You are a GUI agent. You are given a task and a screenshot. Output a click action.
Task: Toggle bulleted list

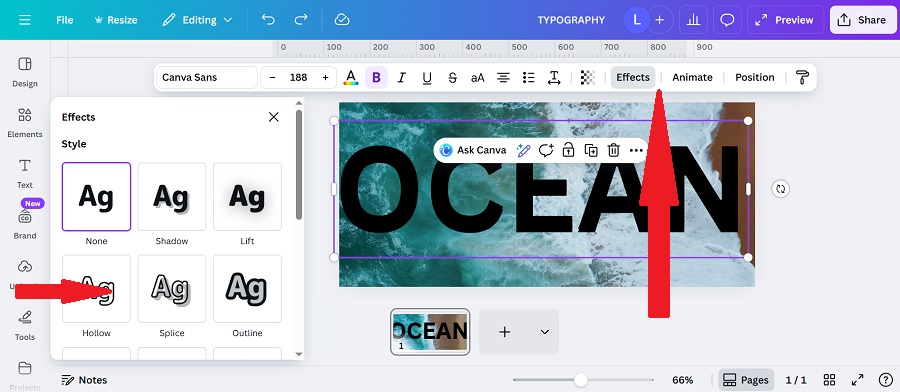tap(529, 77)
